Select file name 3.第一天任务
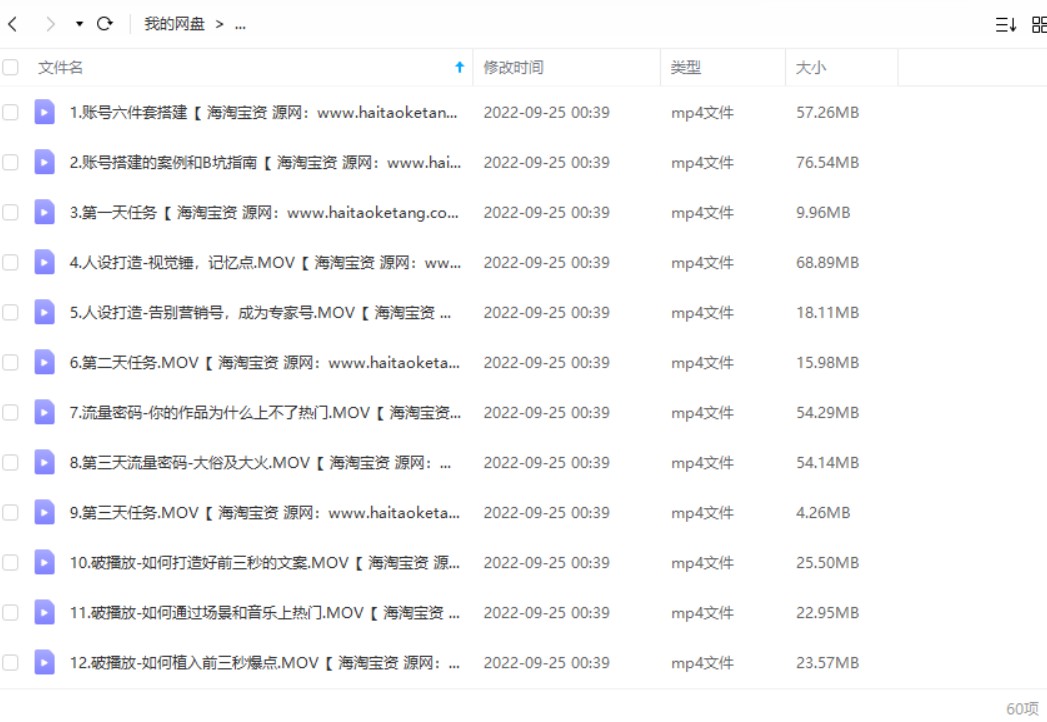1047x722 pixels. [x=264, y=212]
